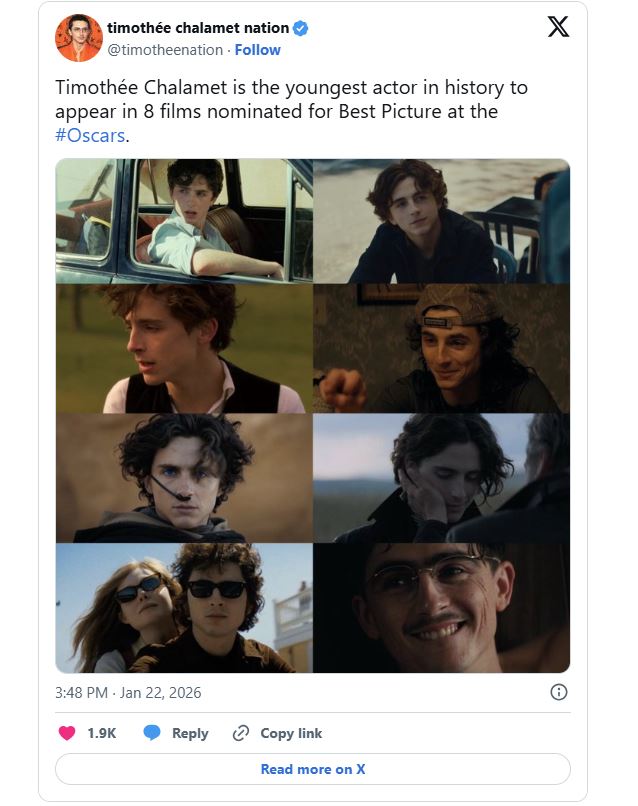Like the tweet with the heart icon
The image size is (638, 806).
(67, 732)
